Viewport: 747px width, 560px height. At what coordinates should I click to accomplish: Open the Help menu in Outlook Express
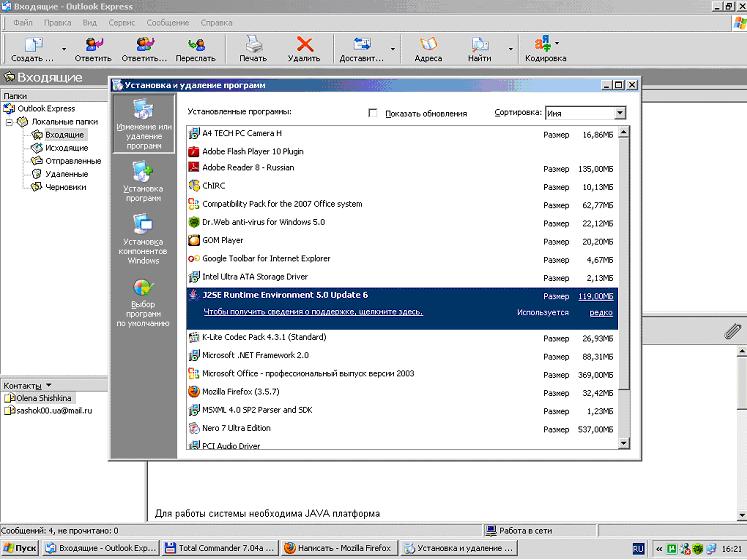click(x=216, y=21)
